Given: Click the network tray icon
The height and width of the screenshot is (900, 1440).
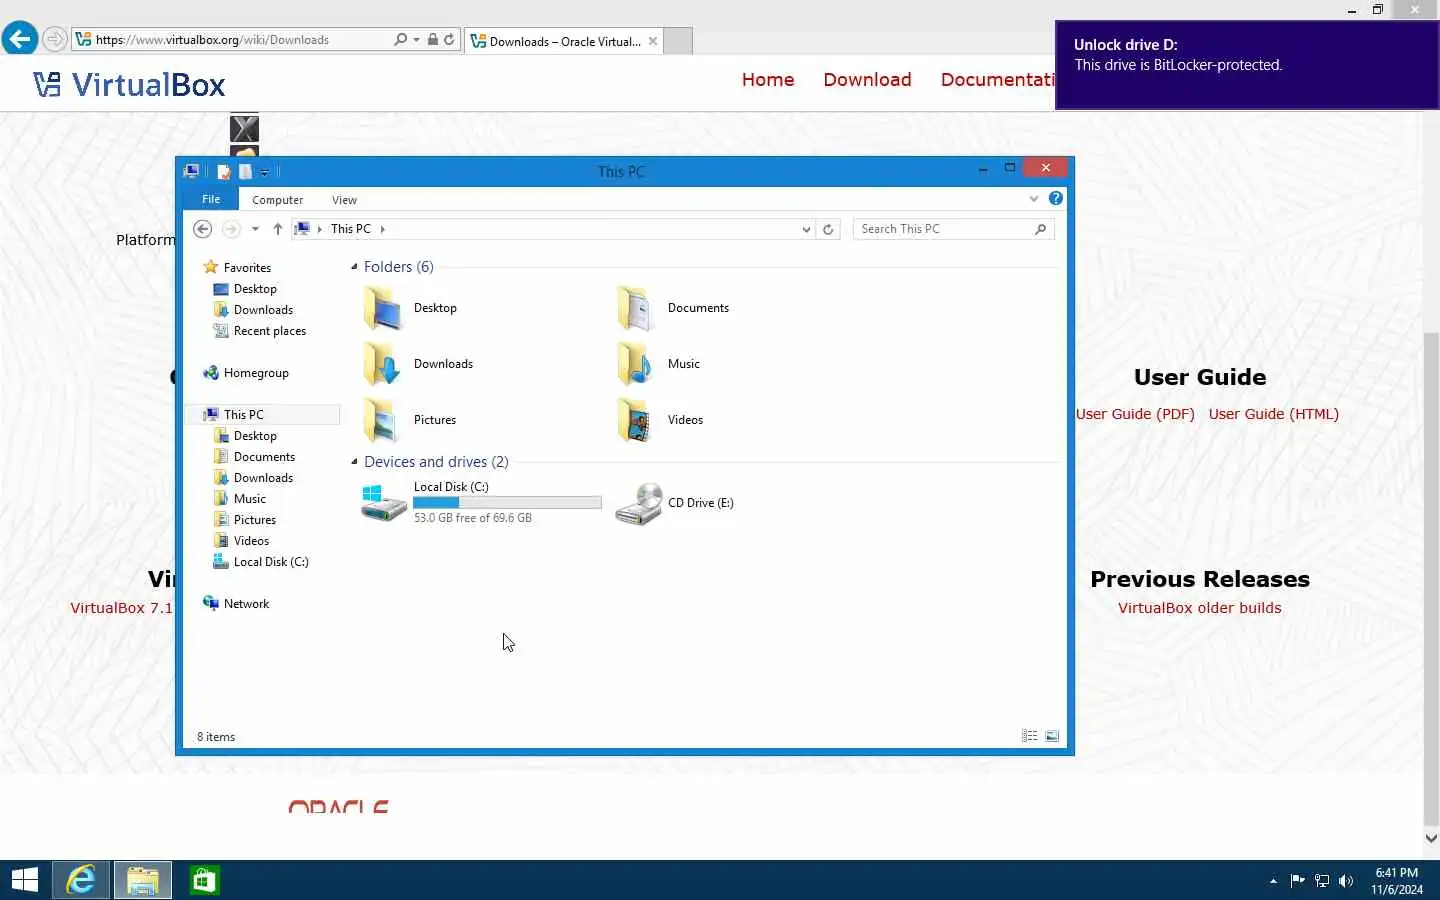Looking at the screenshot, I should (1322, 881).
